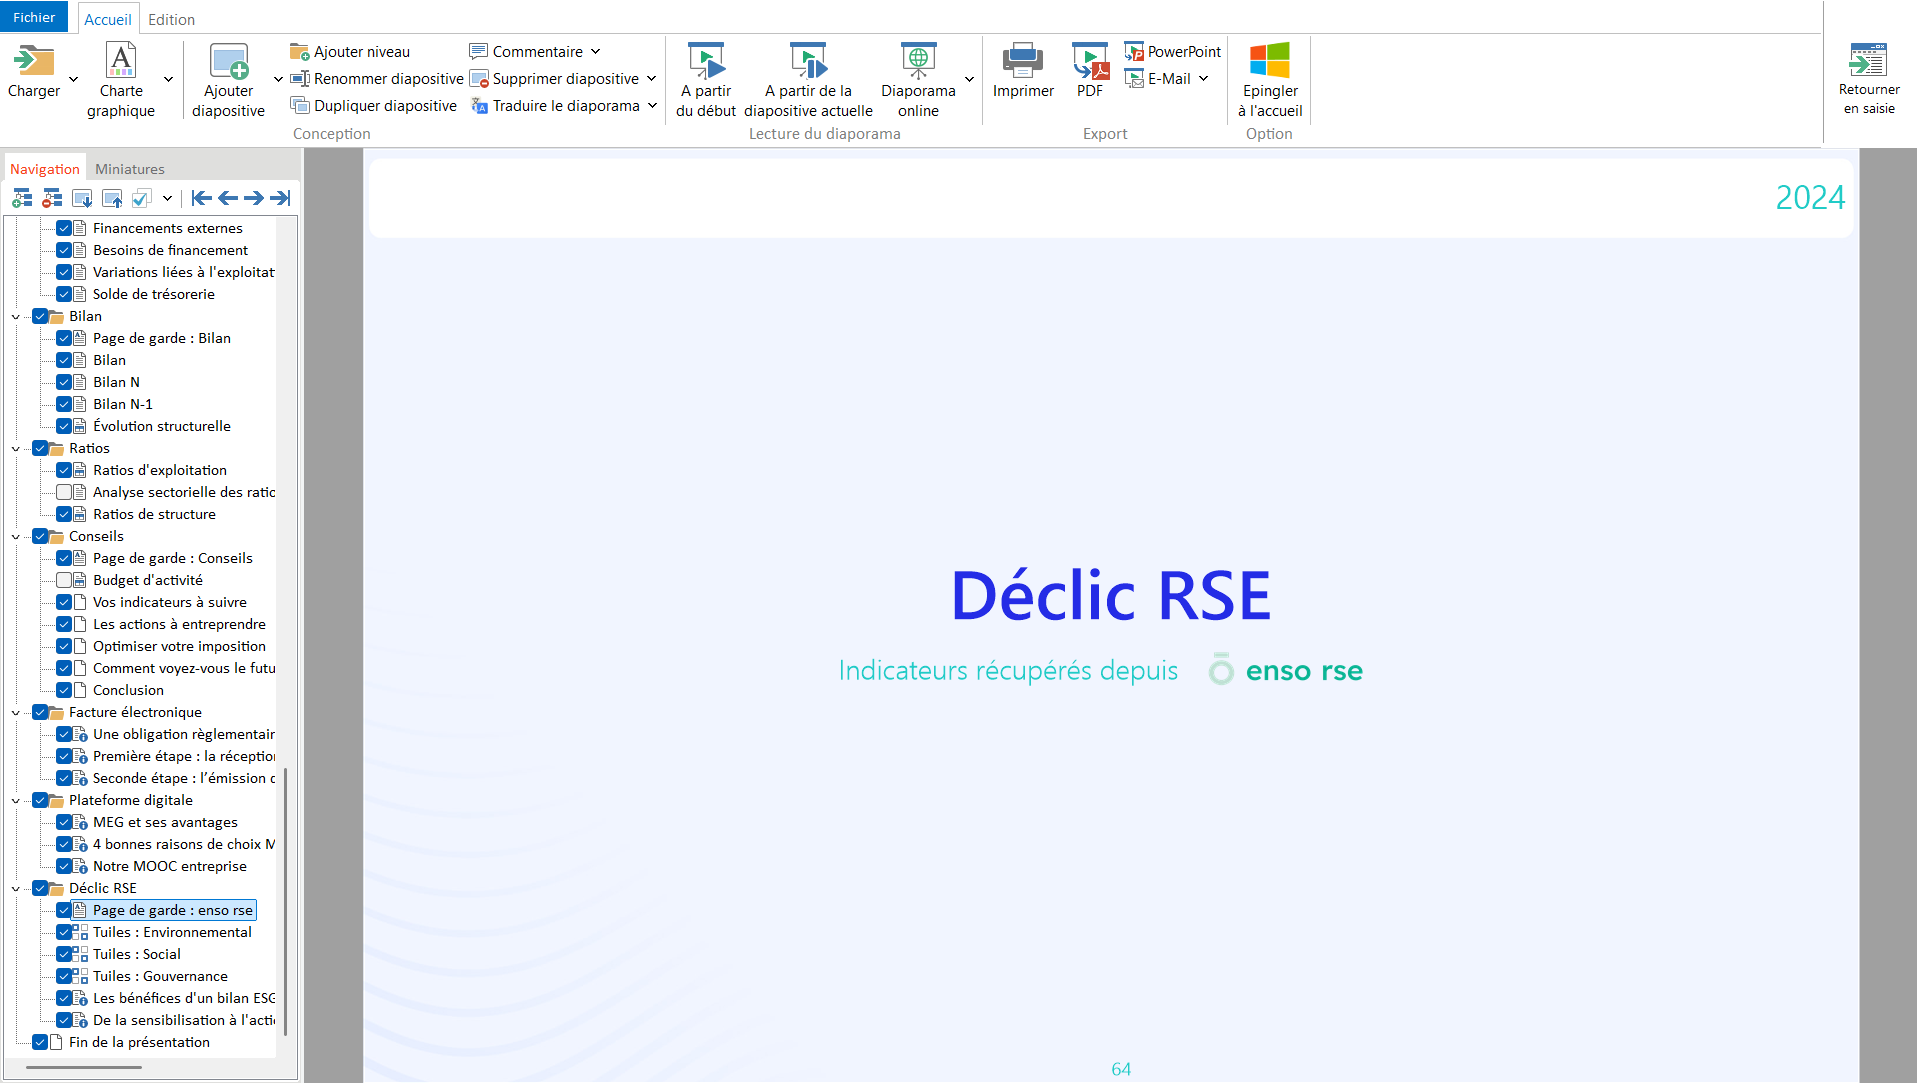The image size is (1917, 1083).
Task: Click Traduire le diaporama
Action: [x=555, y=106]
